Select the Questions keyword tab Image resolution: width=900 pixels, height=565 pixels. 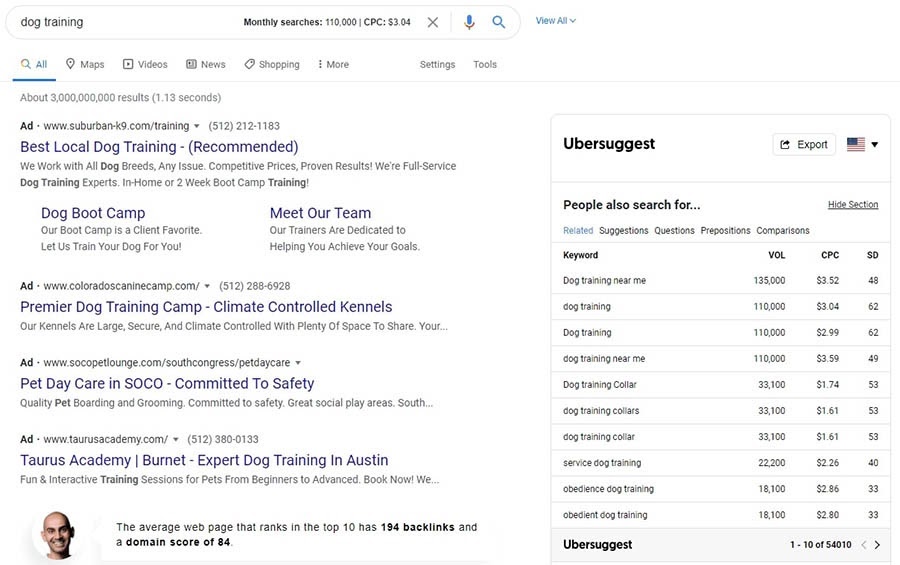click(674, 231)
